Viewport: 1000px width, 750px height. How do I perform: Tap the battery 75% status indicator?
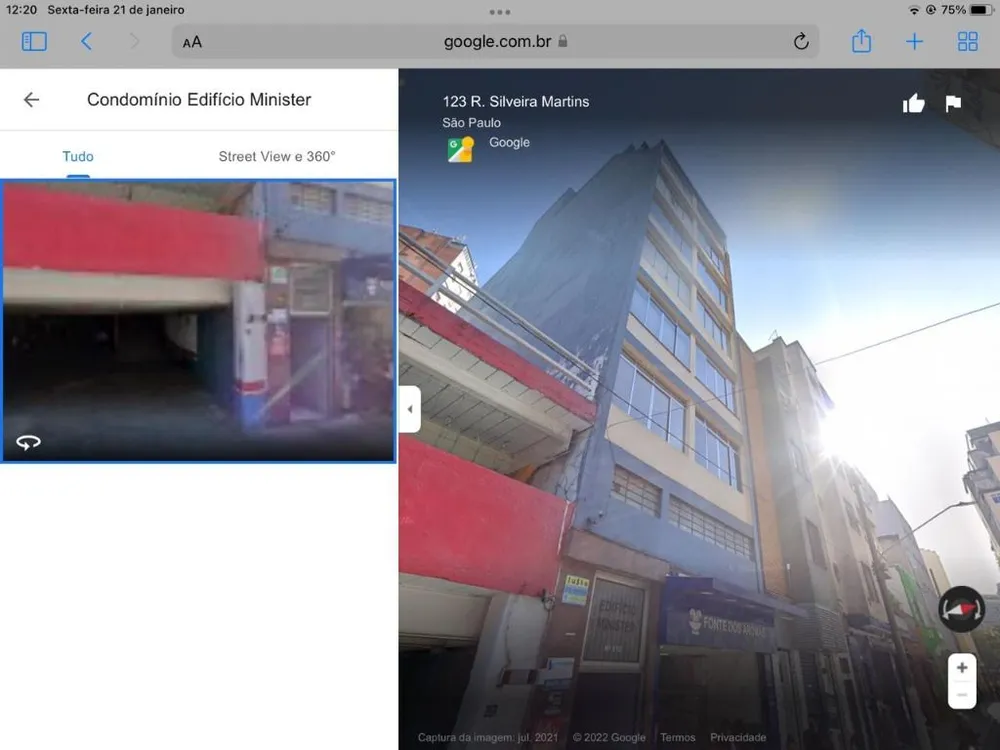pos(966,10)
